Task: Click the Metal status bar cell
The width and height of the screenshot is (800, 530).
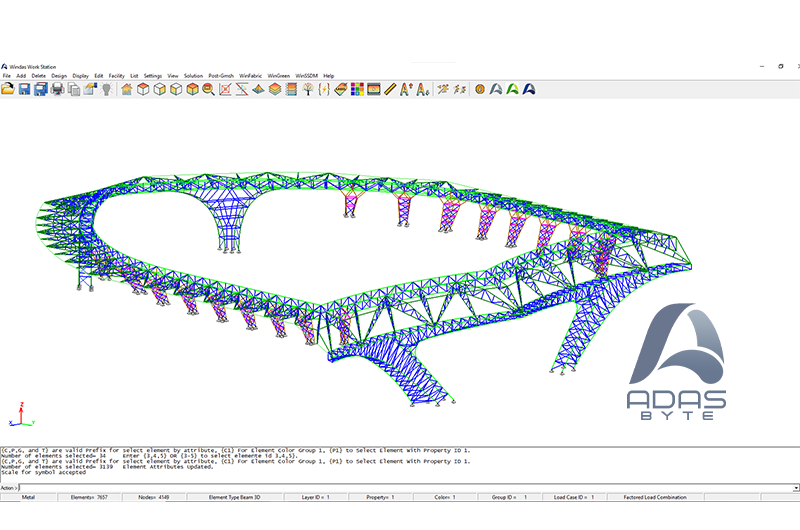Action: 29,497
